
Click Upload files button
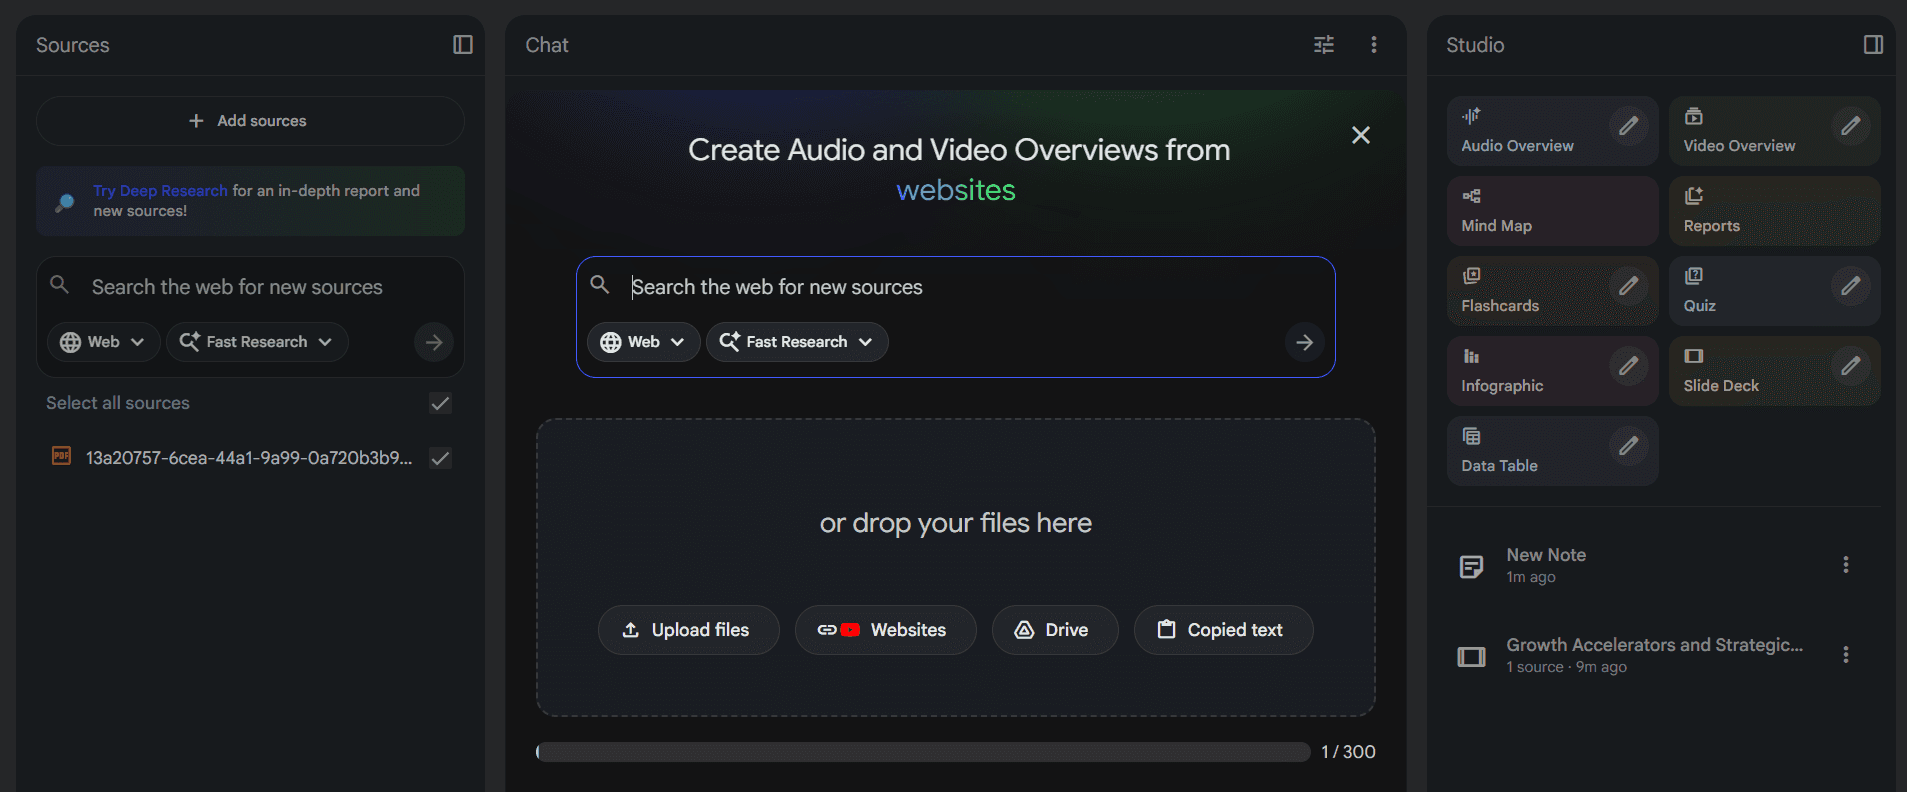(688, 630)
